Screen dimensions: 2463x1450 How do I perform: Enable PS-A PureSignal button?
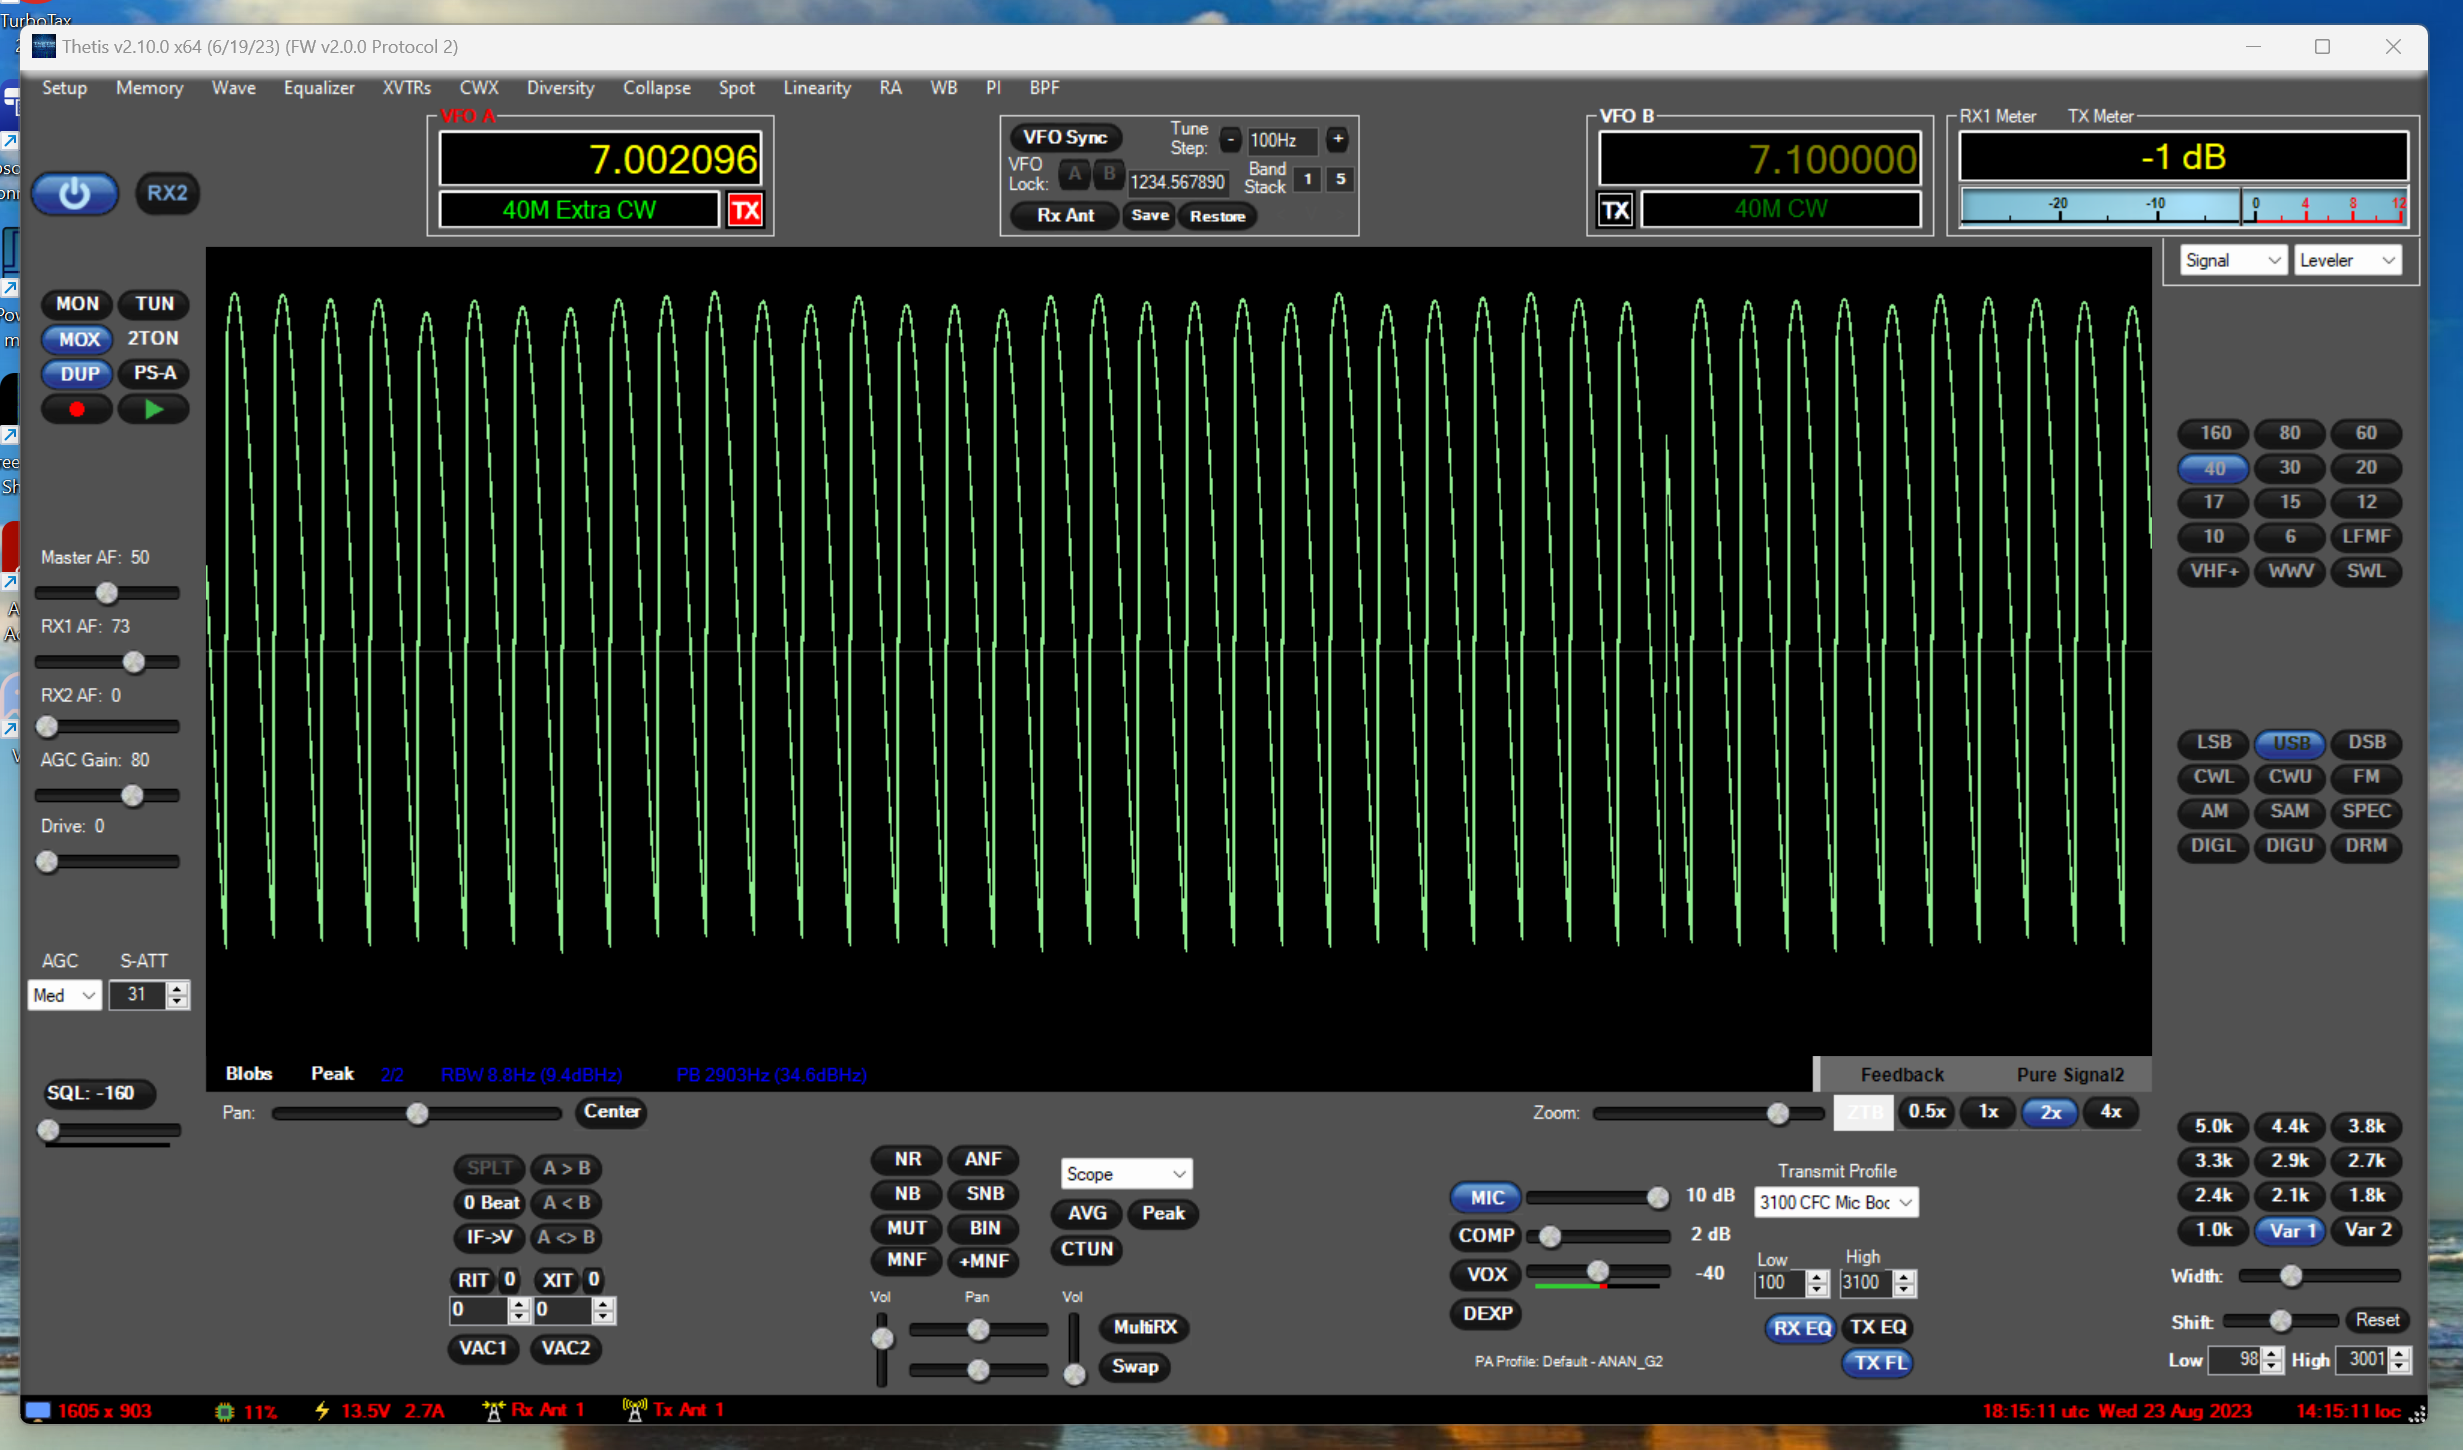click(155, 373)
